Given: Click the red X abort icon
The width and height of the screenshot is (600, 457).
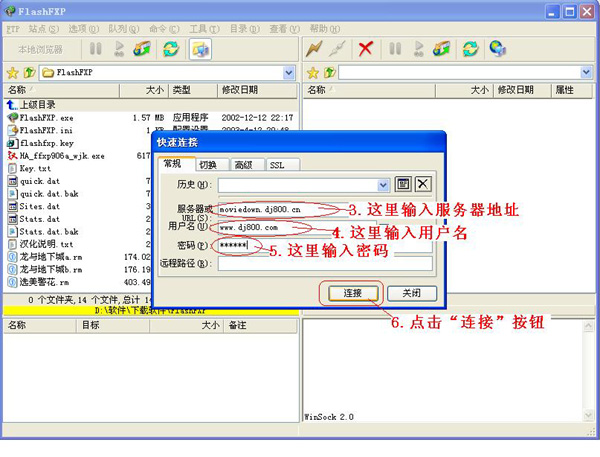Looking at the screenshot, I should [366, 48].
